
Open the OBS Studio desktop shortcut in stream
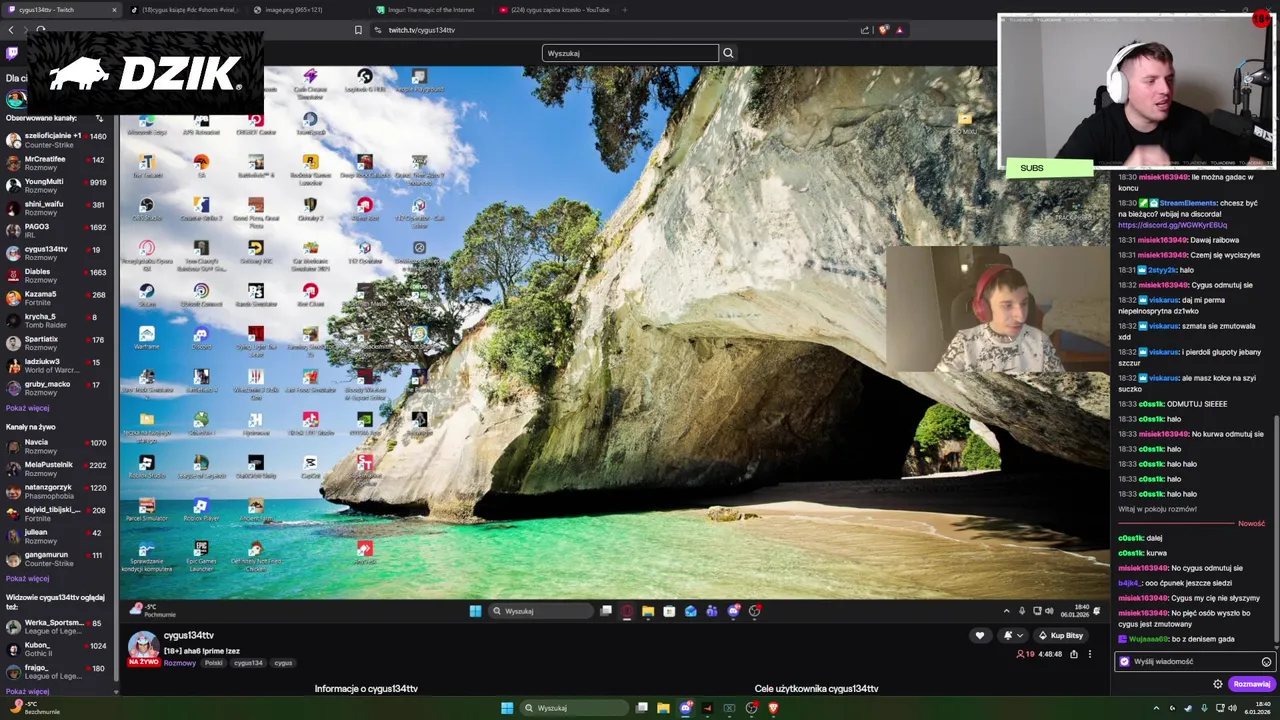(x=147, y=209)
